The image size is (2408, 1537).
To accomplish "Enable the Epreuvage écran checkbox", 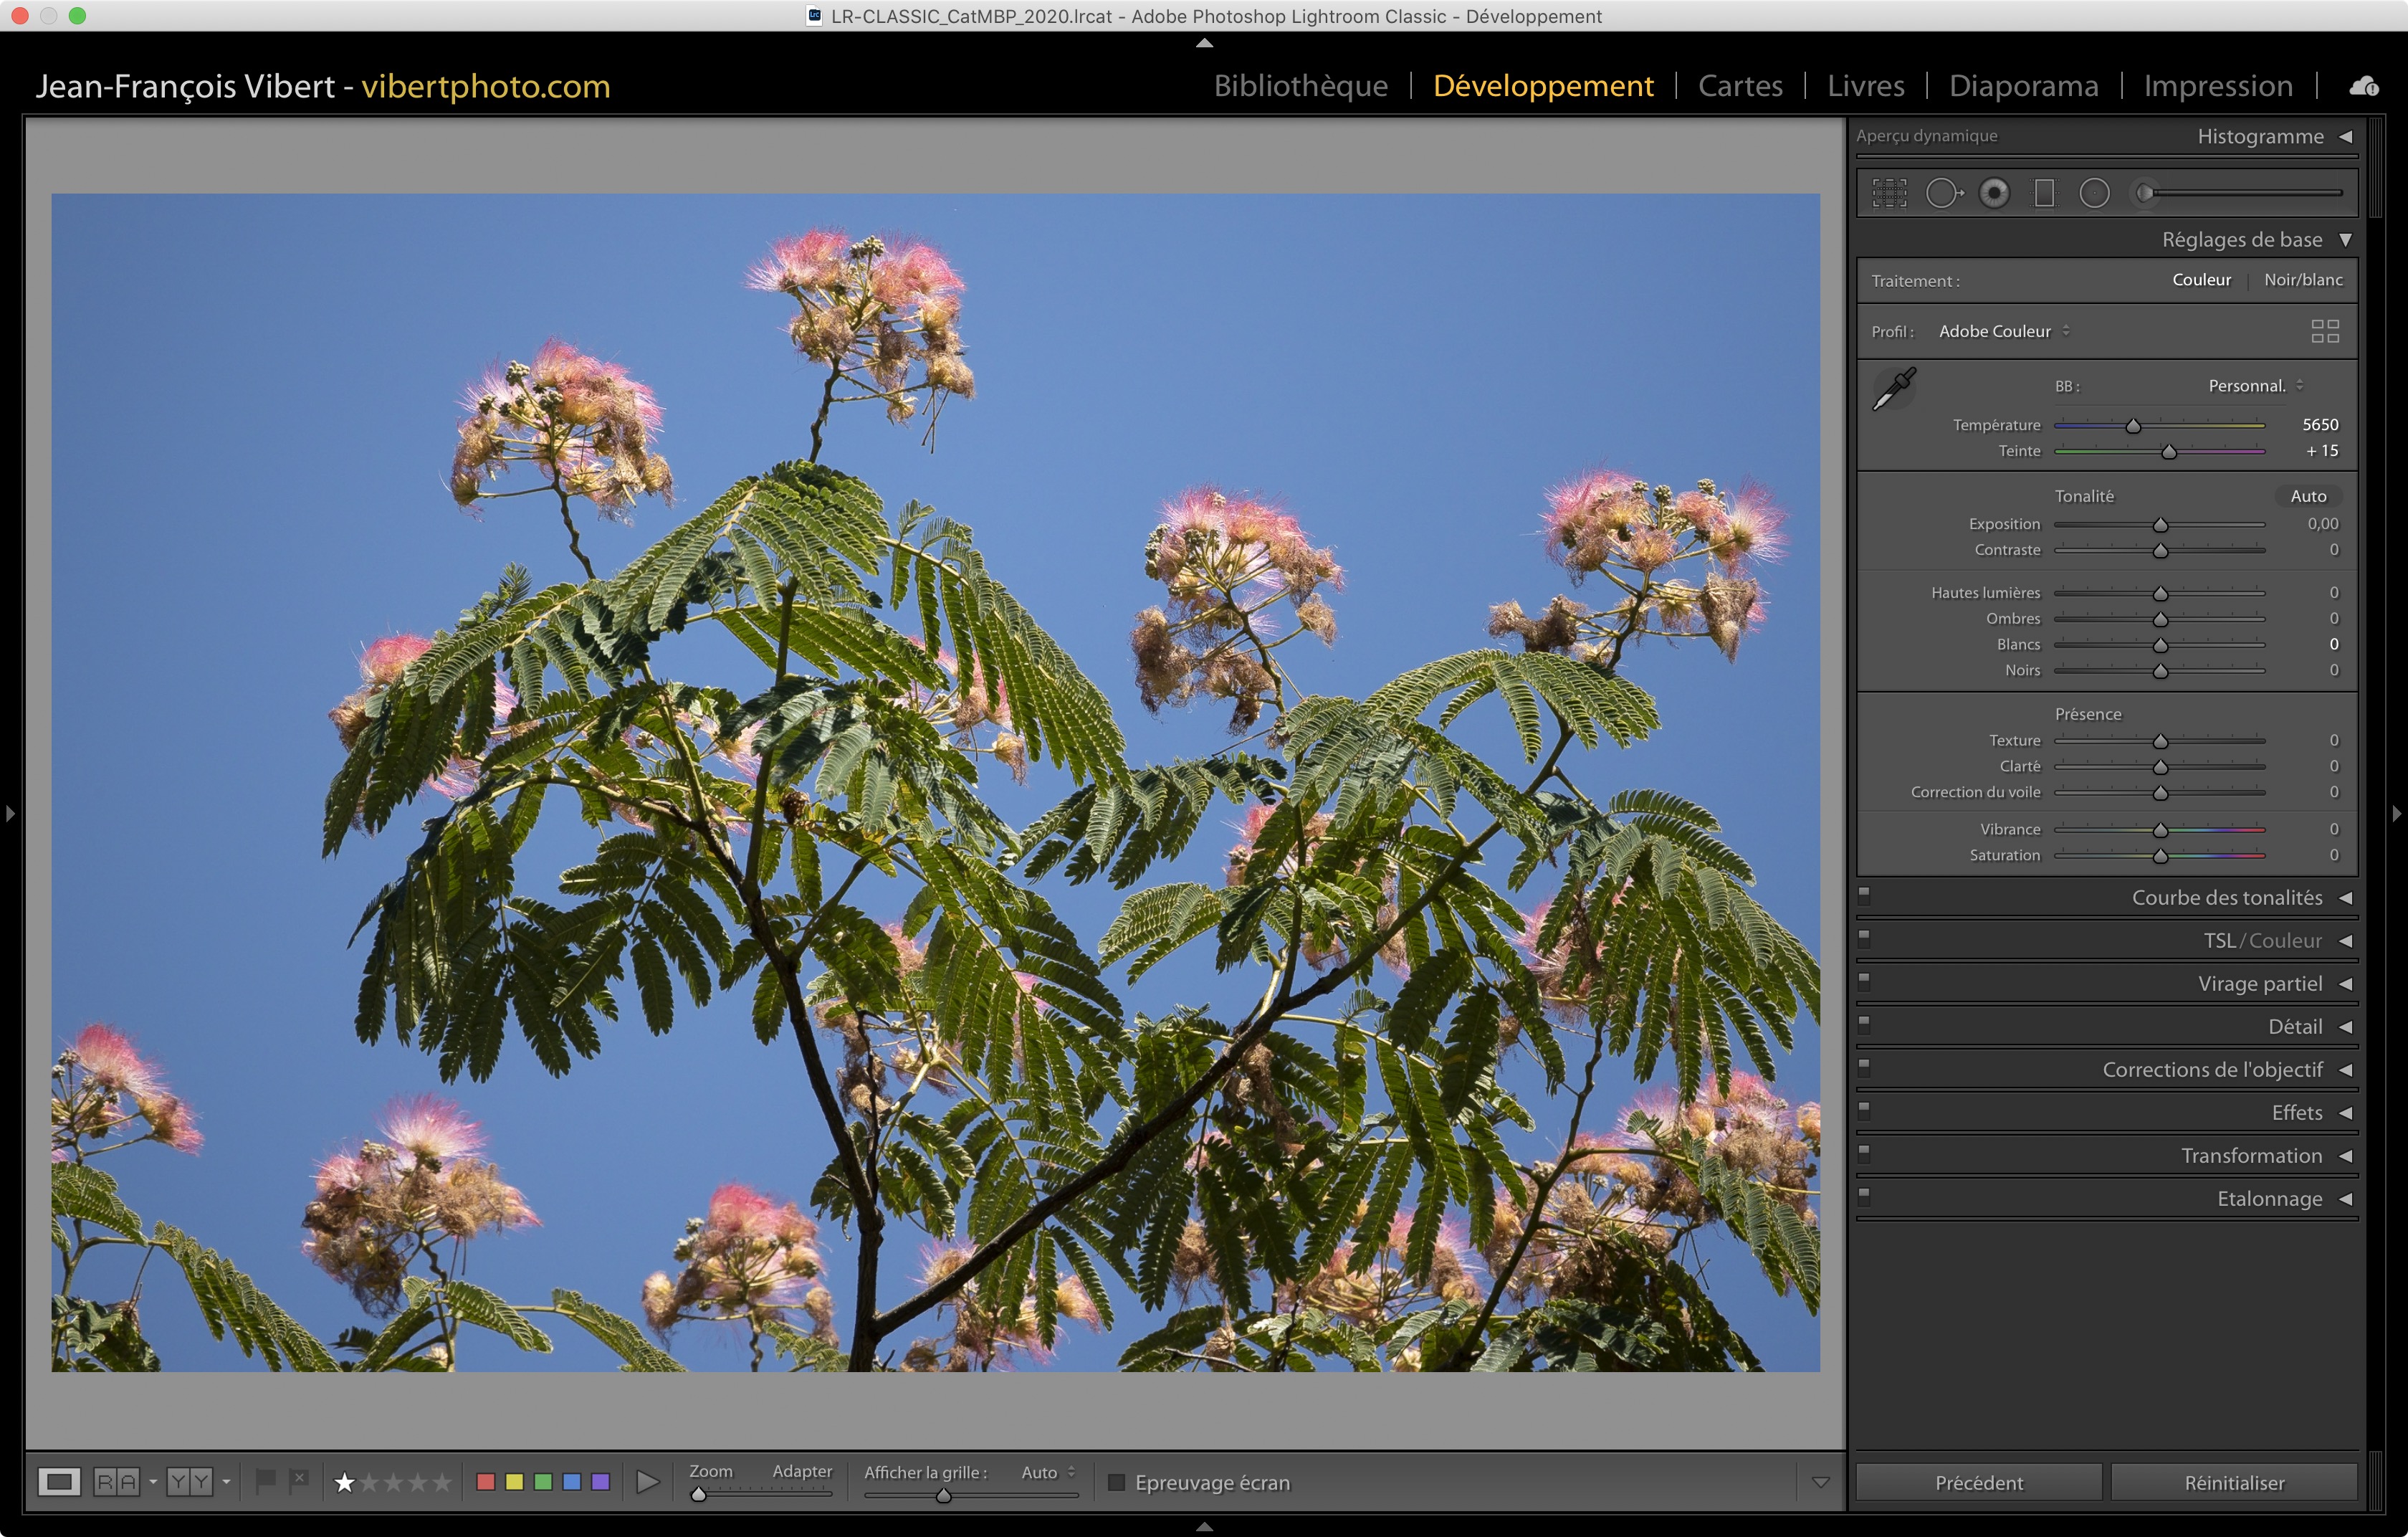I will pos(1117,1482).
